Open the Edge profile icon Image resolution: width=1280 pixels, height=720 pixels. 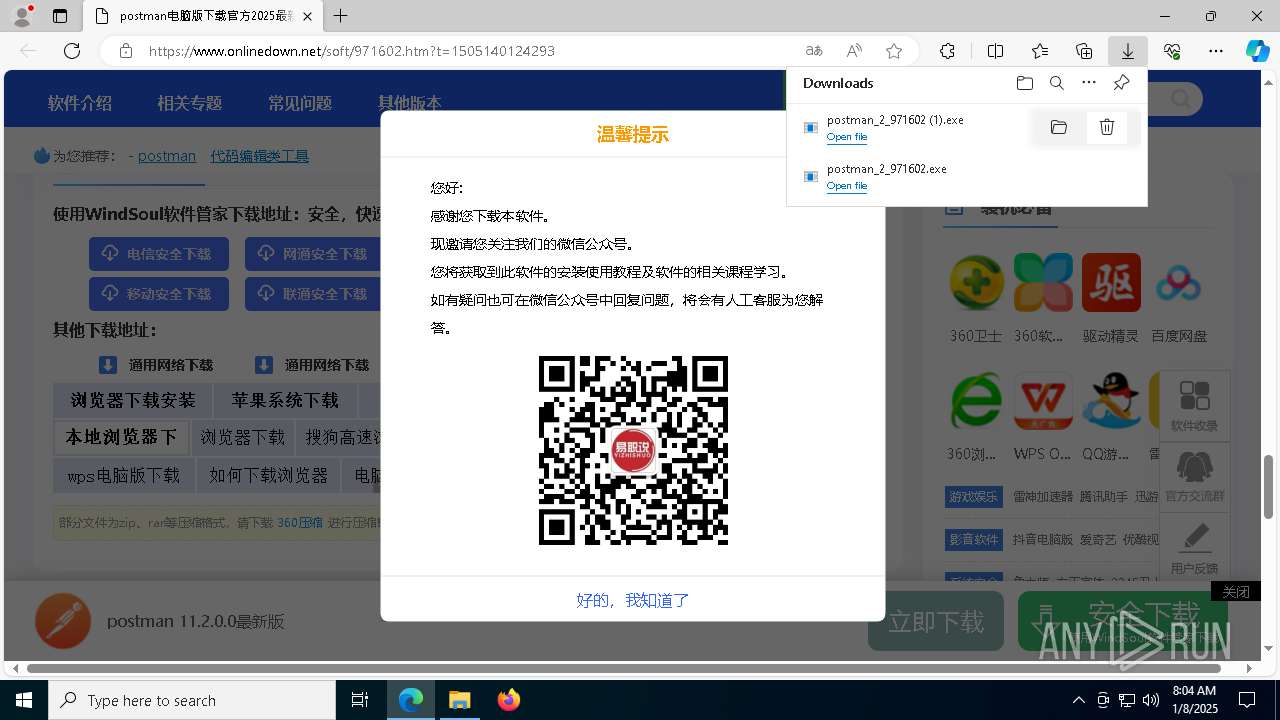22,16
